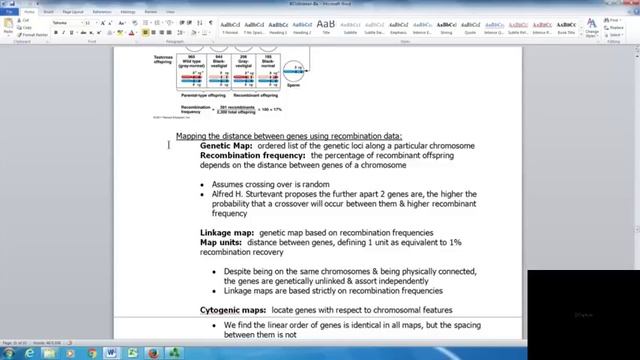The image size is (640, 360).
Task: Switch to the View tab
Action: coord(170,12)
